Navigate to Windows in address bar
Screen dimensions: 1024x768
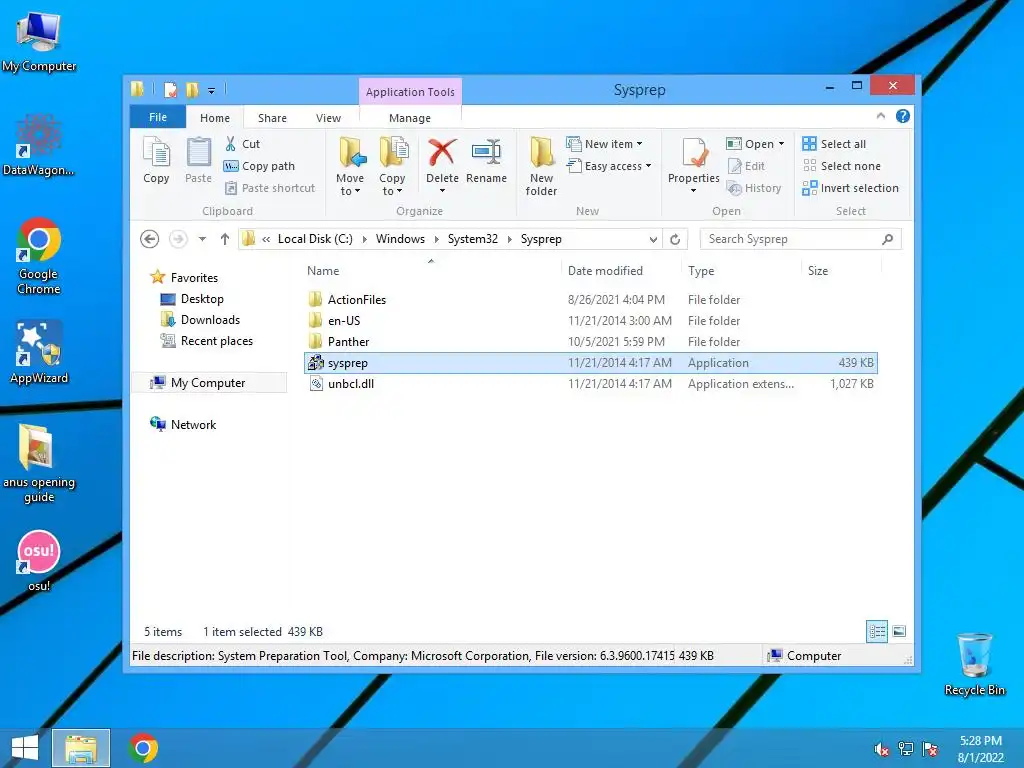tap(400, 239)
